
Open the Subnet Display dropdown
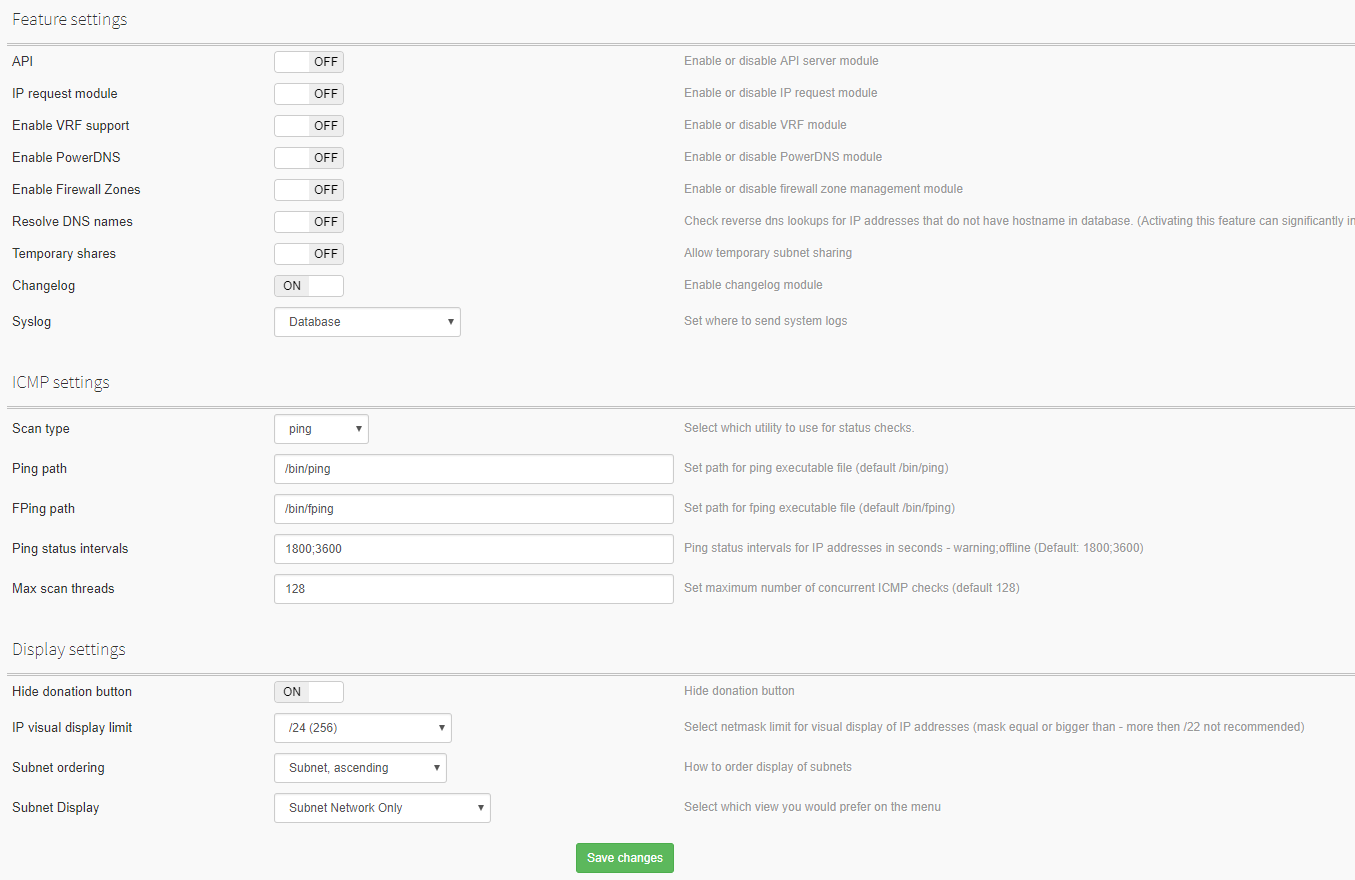[382, 807]
